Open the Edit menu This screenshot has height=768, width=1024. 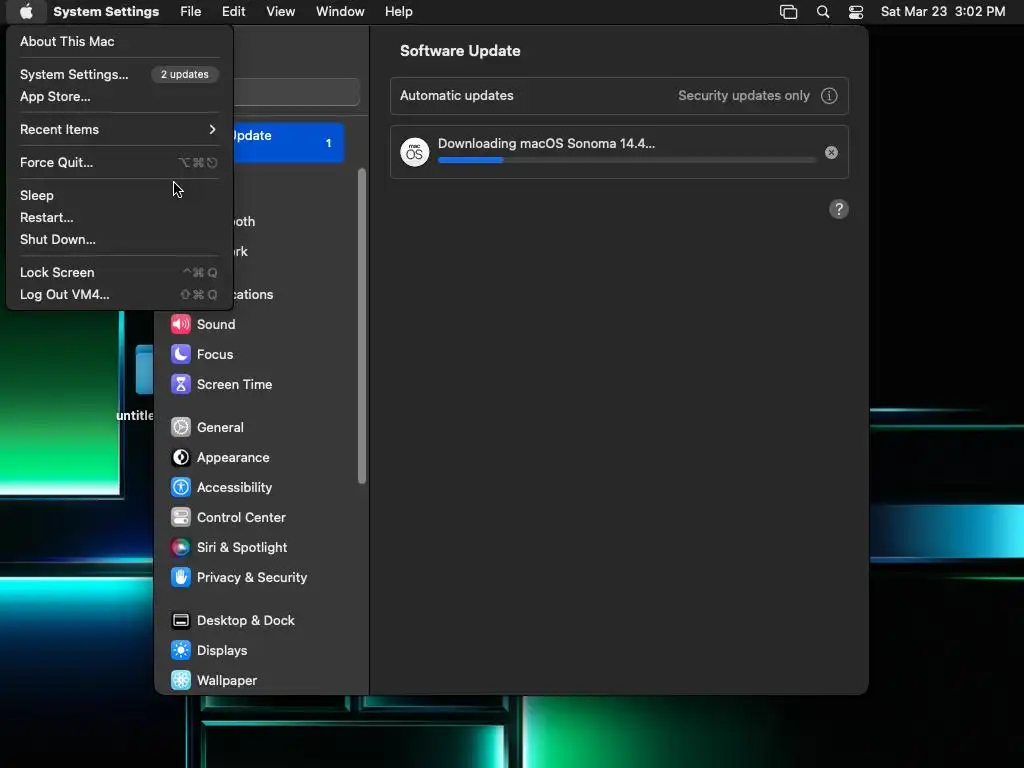233,12
